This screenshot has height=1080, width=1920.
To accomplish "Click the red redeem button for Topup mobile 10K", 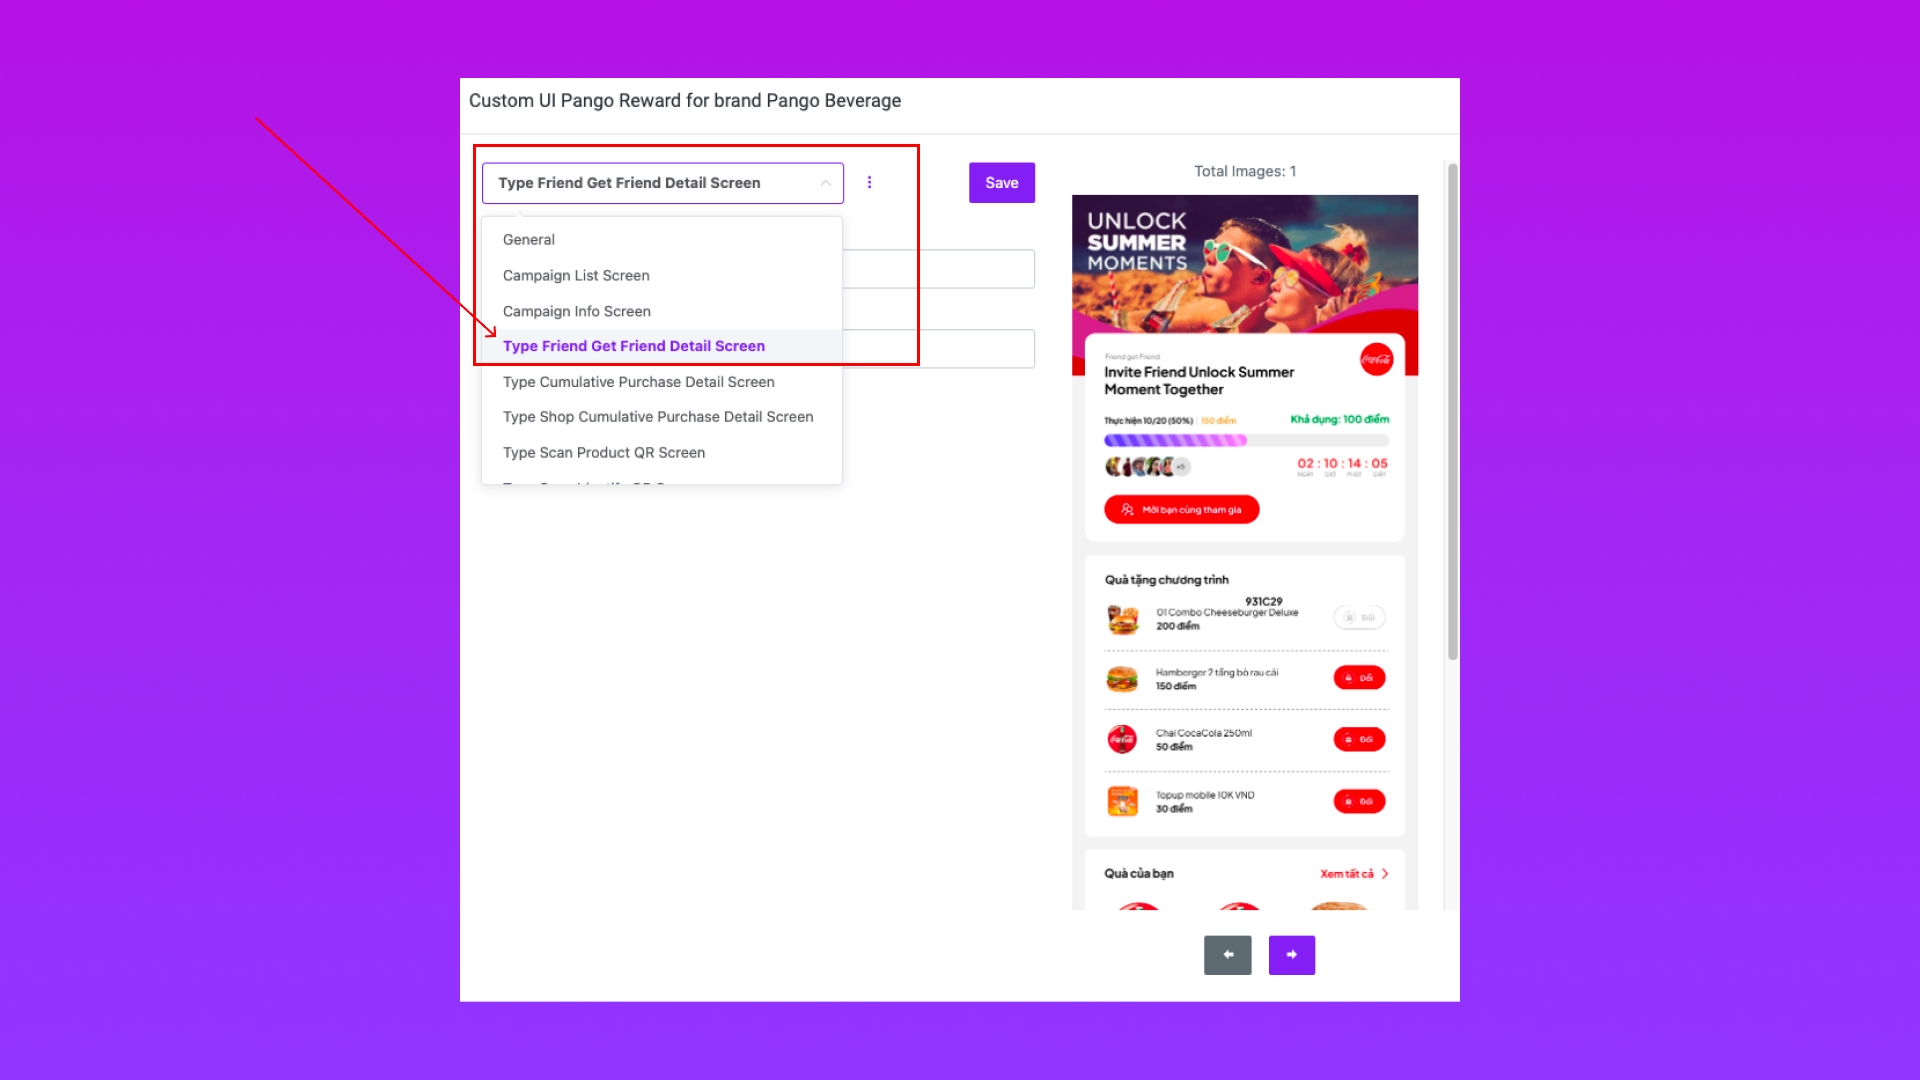I will [1359, 801].
